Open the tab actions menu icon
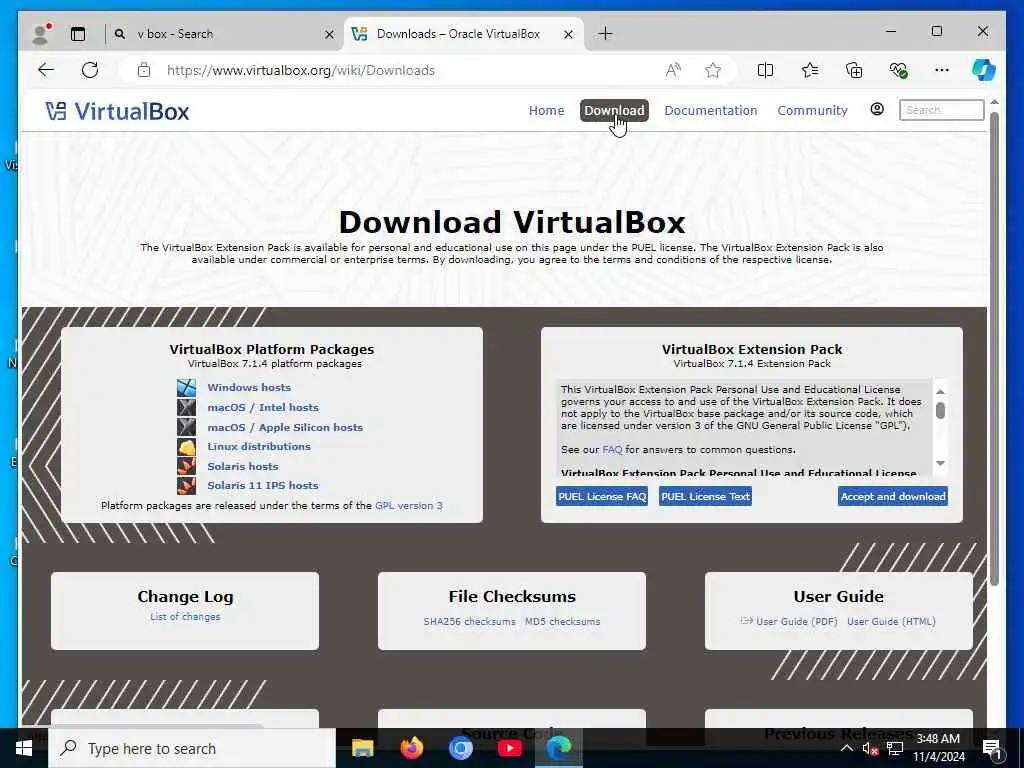1024x768 pixels. coord(78,34)
